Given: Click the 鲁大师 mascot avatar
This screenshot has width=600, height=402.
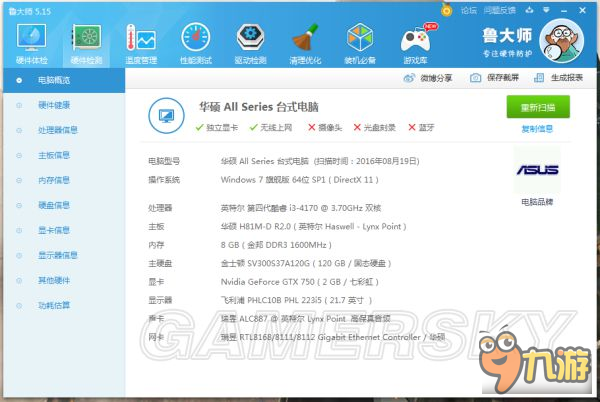Looking at the screenshot, I should [561, 41].
